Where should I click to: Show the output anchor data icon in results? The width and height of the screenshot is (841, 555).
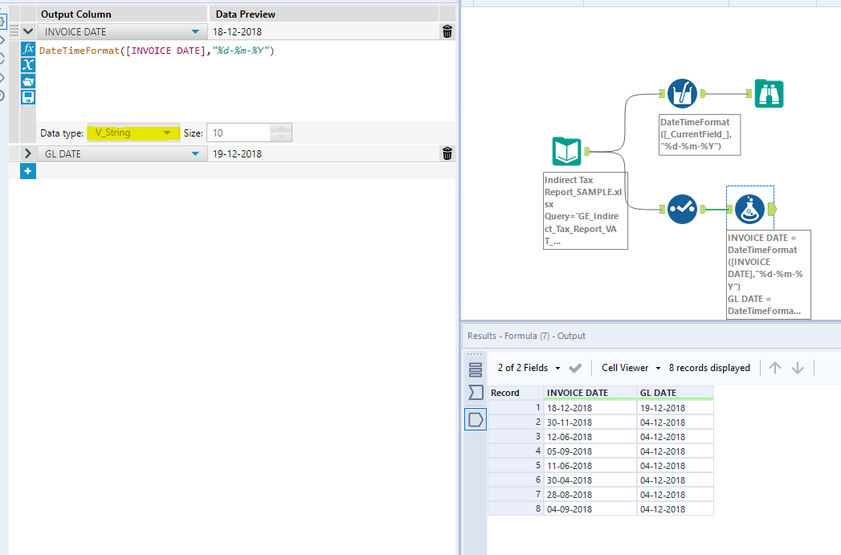475,419
